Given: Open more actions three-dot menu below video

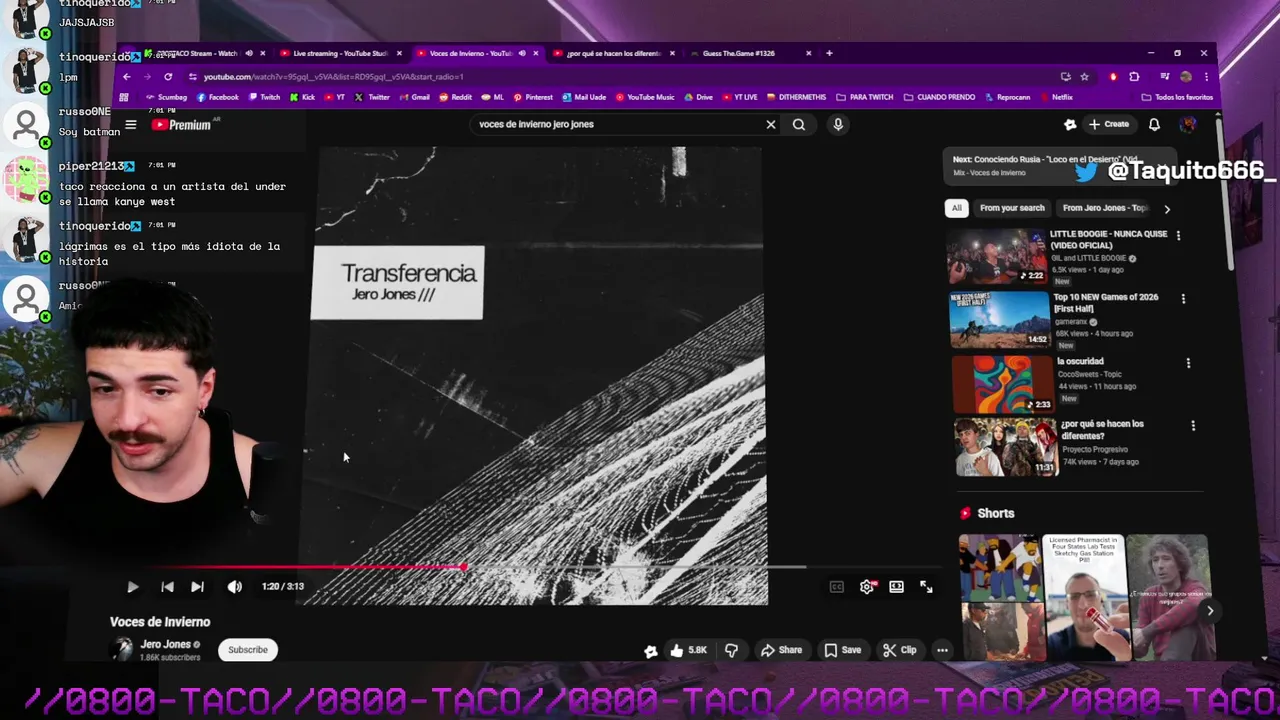Looking at the screenshot, I should click(942, 650).
